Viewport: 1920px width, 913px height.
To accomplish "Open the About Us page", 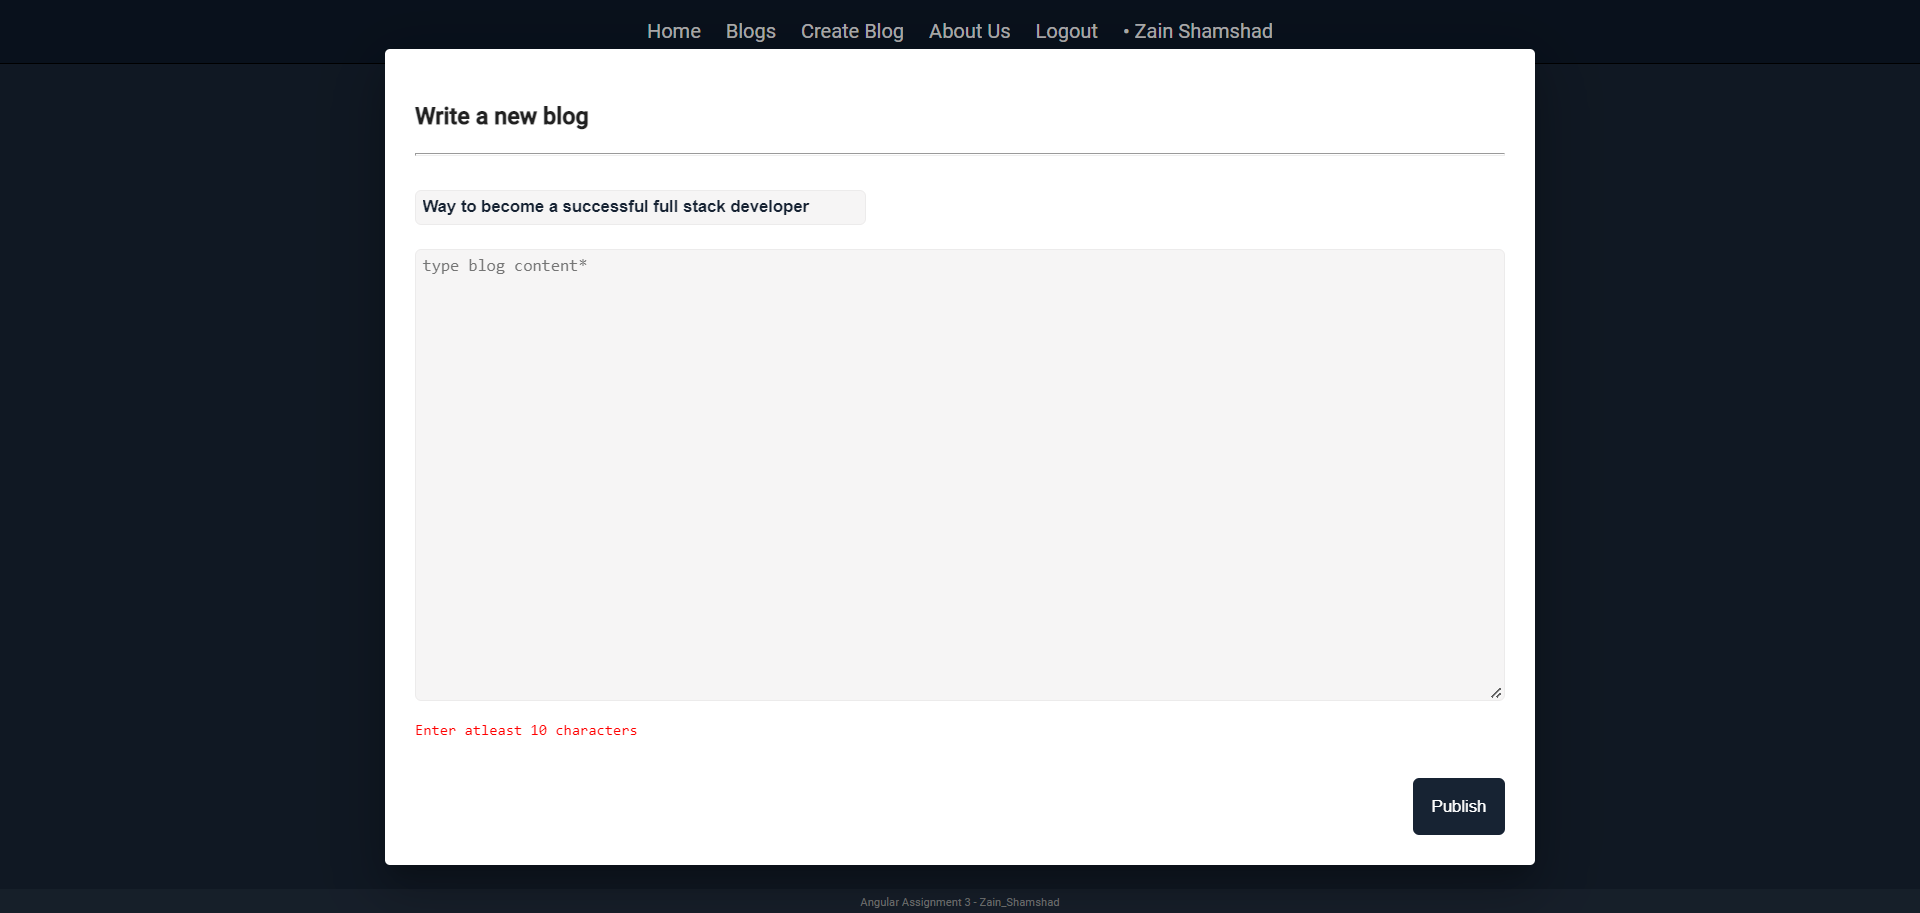I will click(968, 31).
